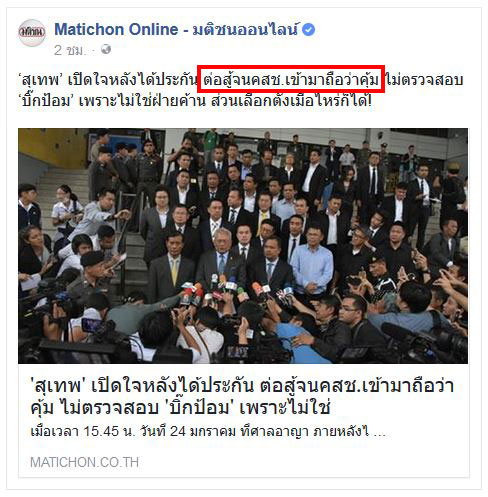This screenshot has width=488, height=497.
Task: Open the MATICHON.CO.TH source link
Action: (84, 462)
